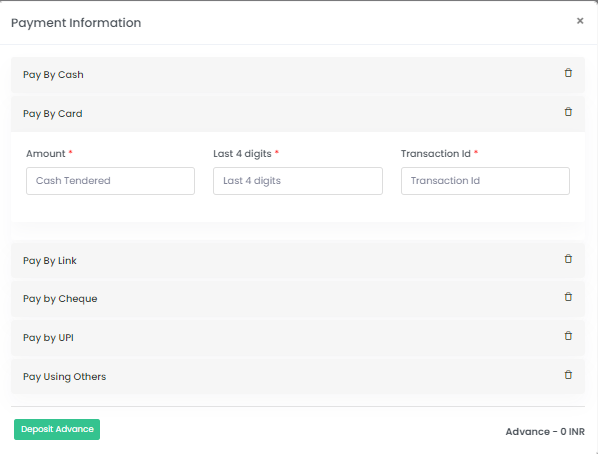Screen dimensions: 598x454
Task: Click the Payment Information title
Action: click(x=76, y=23)
